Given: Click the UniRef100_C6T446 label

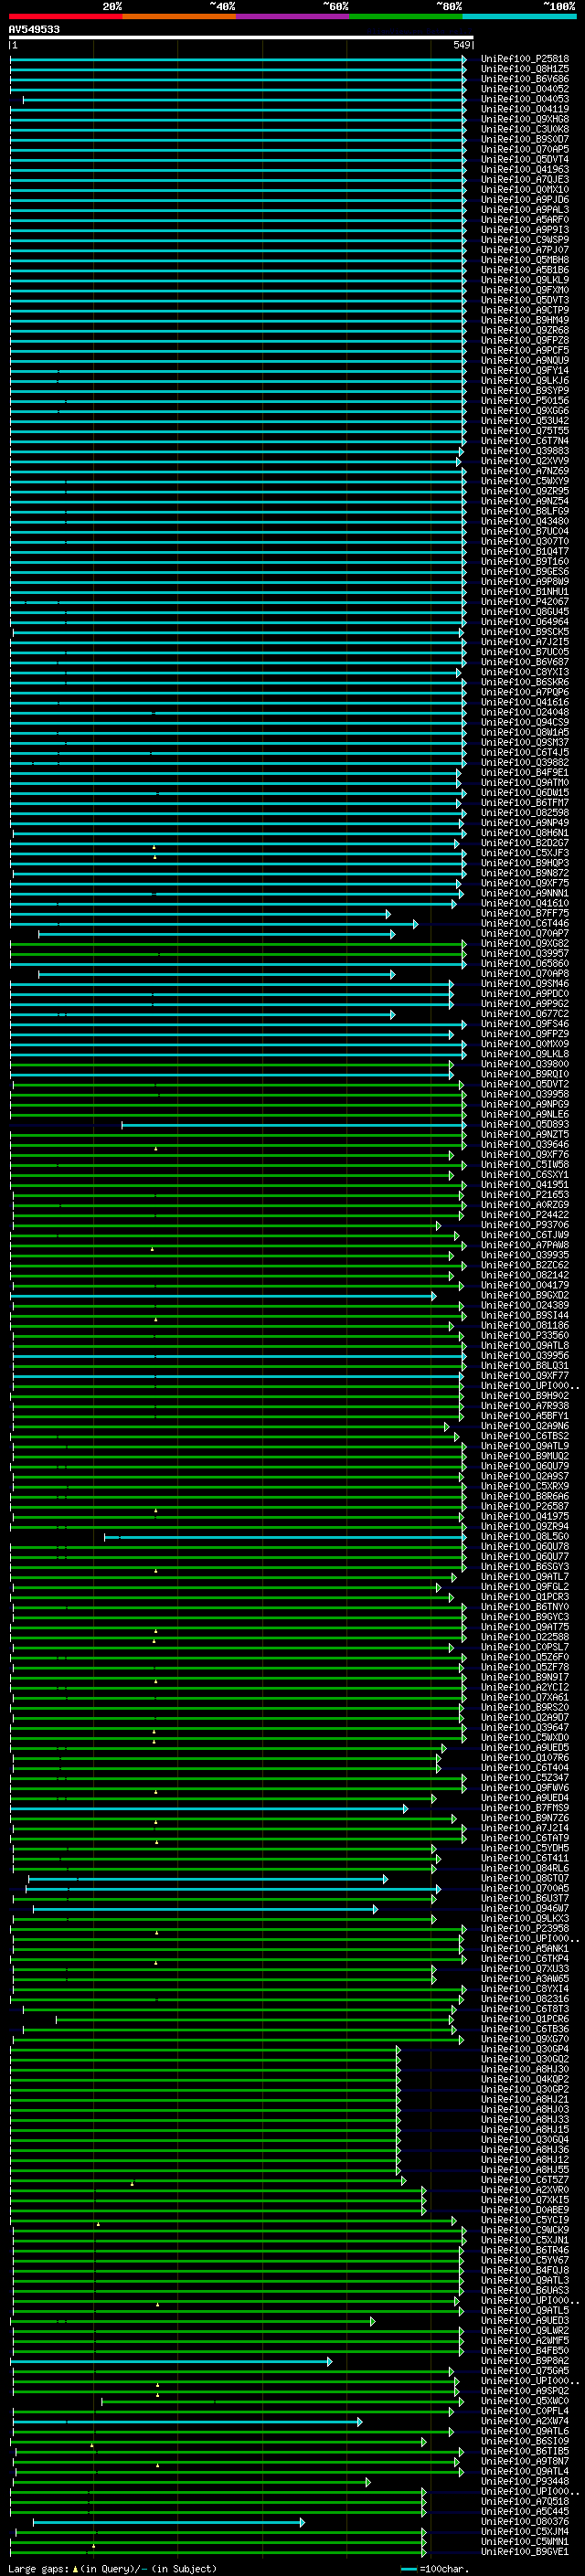Looking at the screenshot, I should (525, 923).
